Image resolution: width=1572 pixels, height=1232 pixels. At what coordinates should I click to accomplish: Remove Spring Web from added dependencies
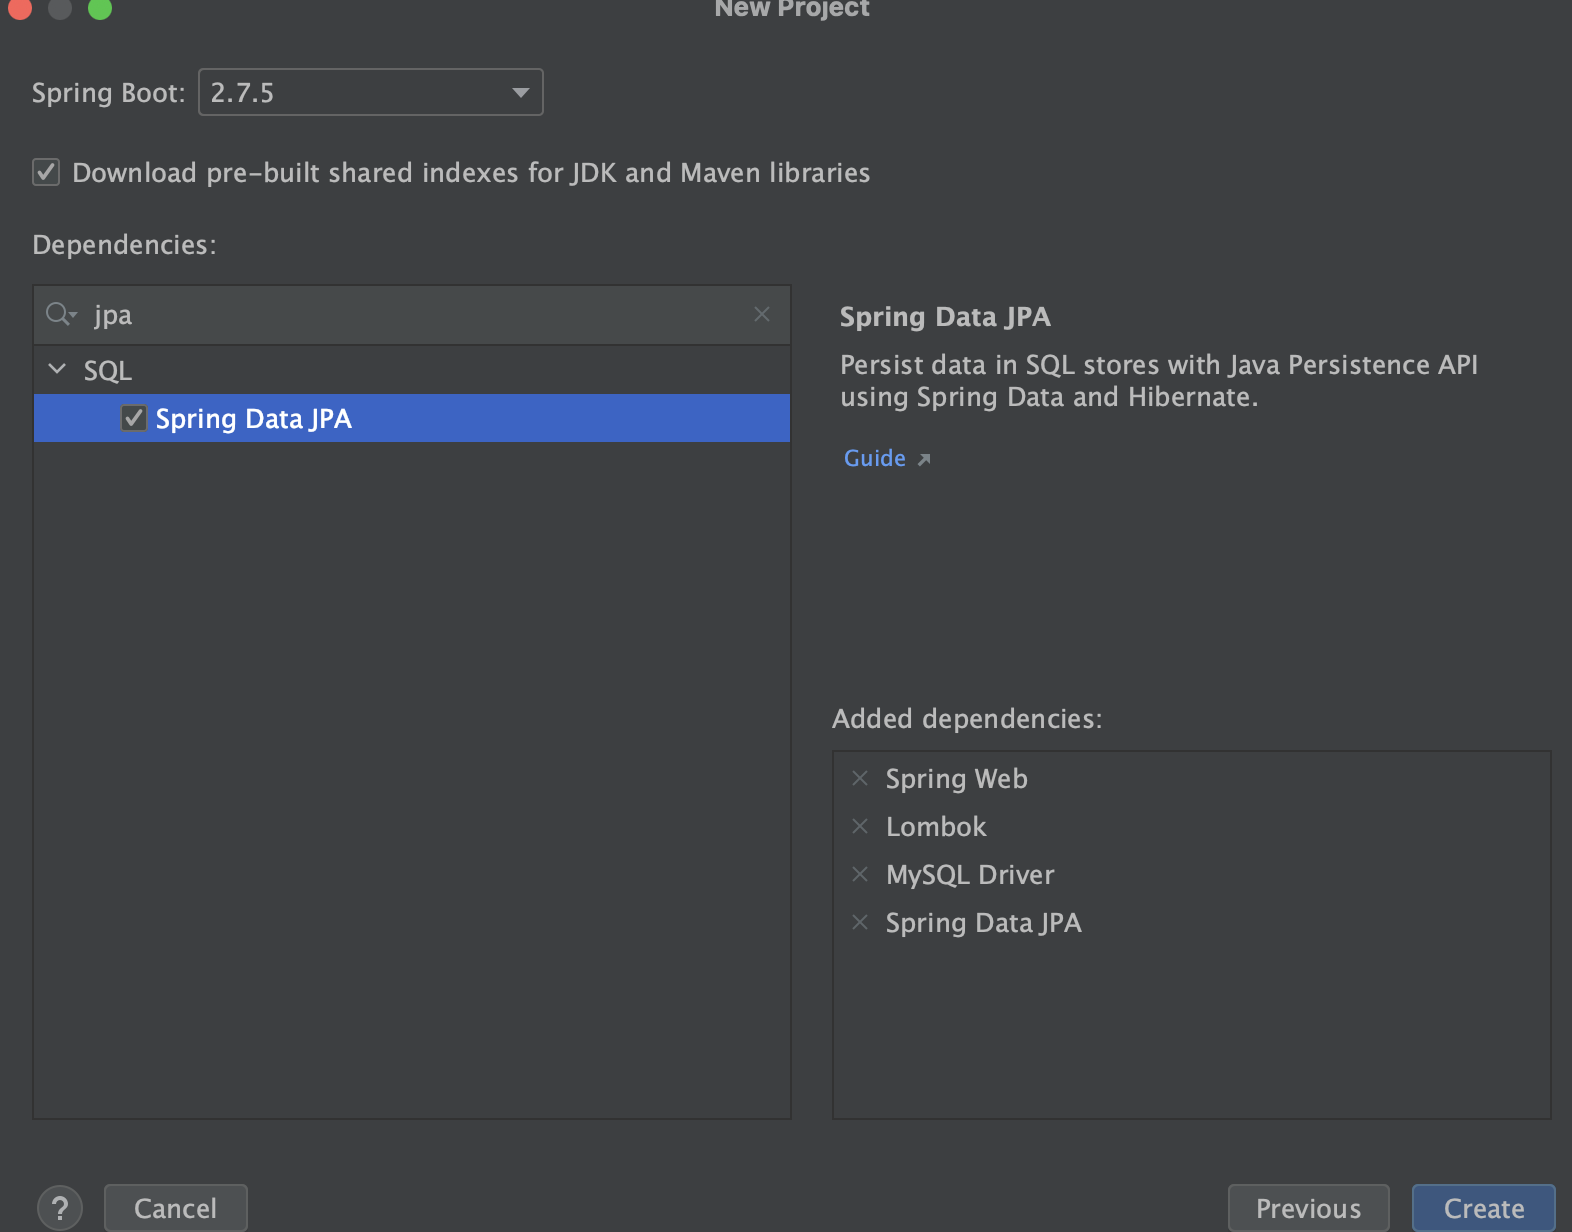click(860, 778)
